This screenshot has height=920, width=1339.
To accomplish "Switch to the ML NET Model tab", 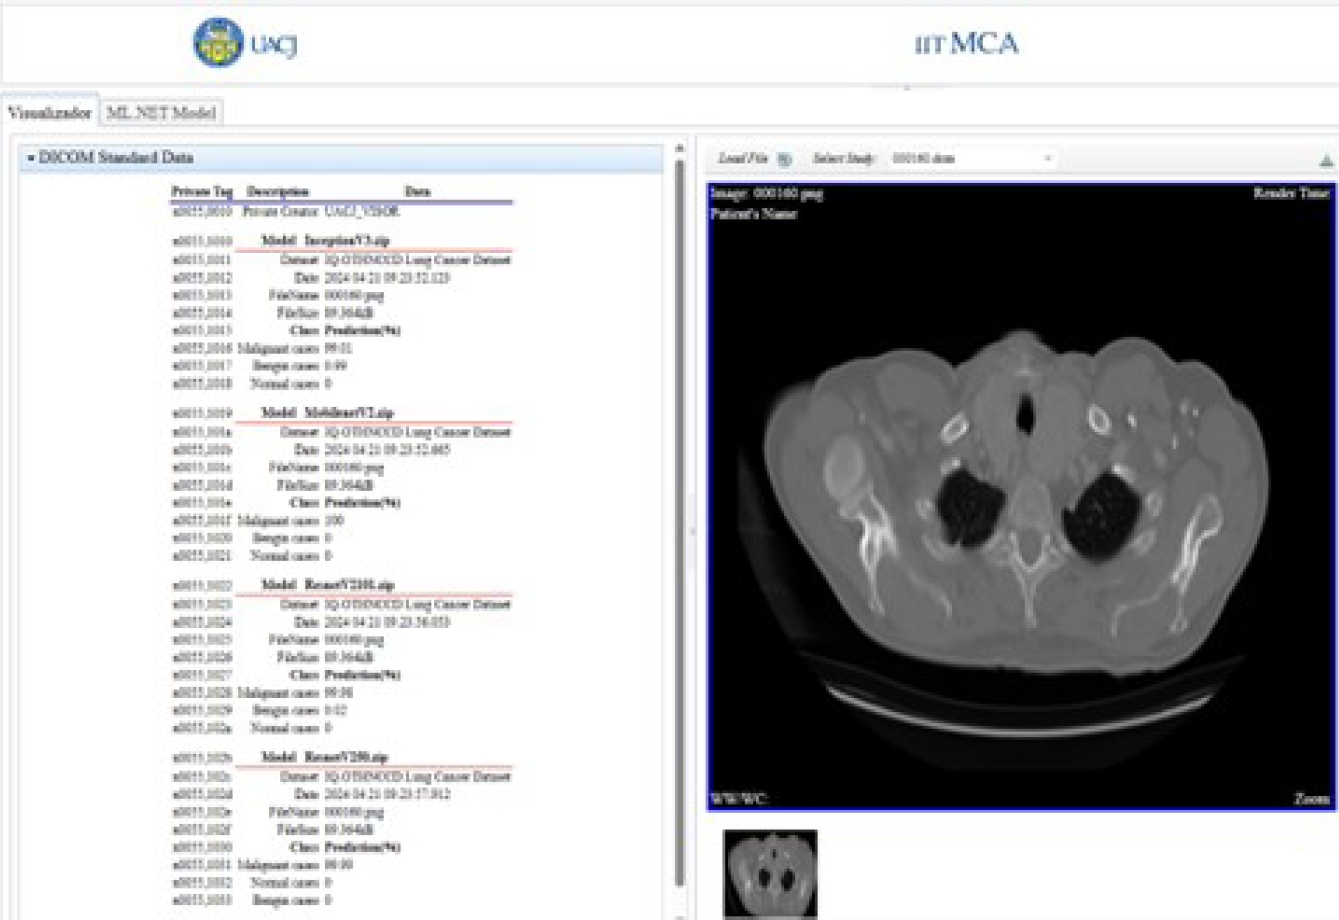I will click(164, 112).
